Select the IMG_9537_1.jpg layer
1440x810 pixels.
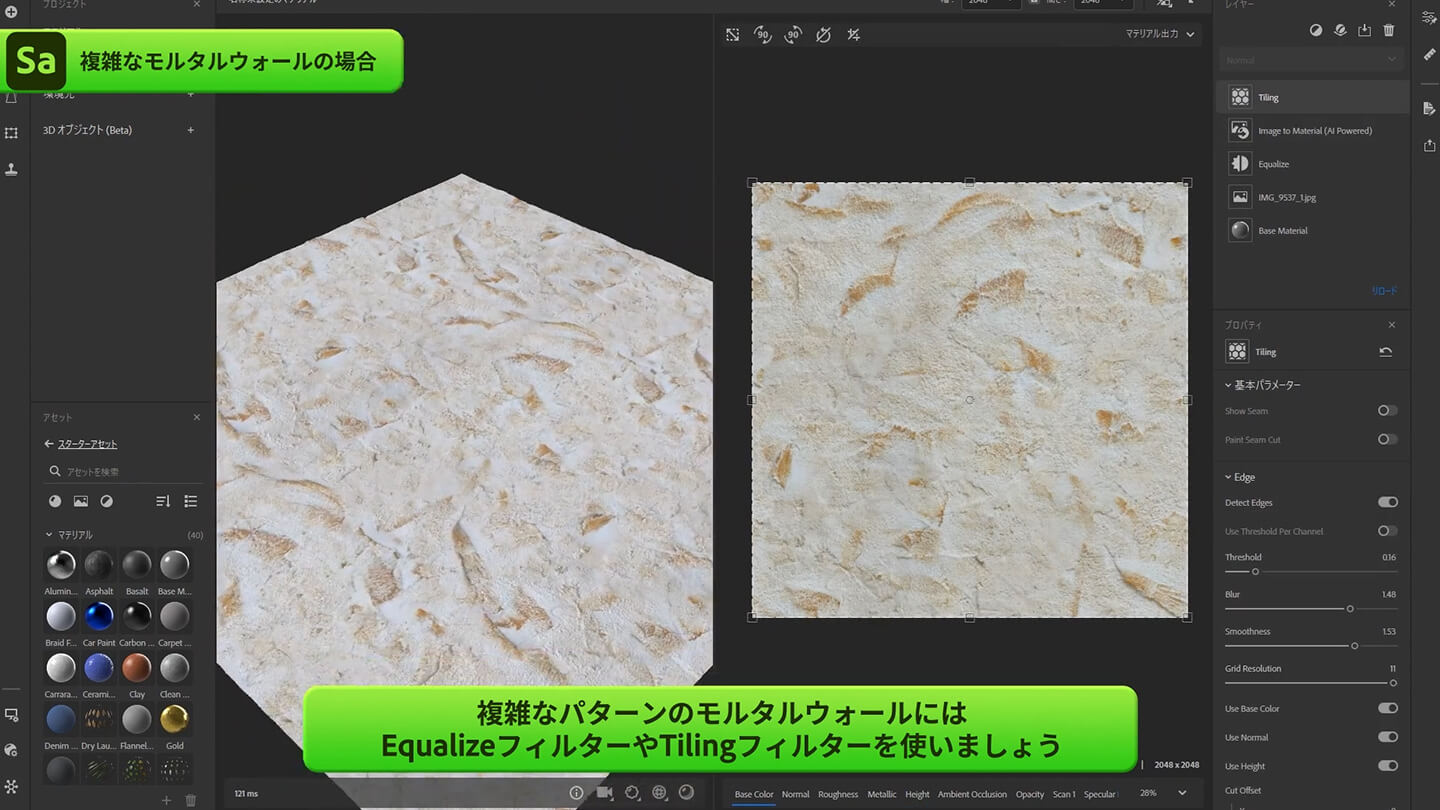click(1311, 197)
